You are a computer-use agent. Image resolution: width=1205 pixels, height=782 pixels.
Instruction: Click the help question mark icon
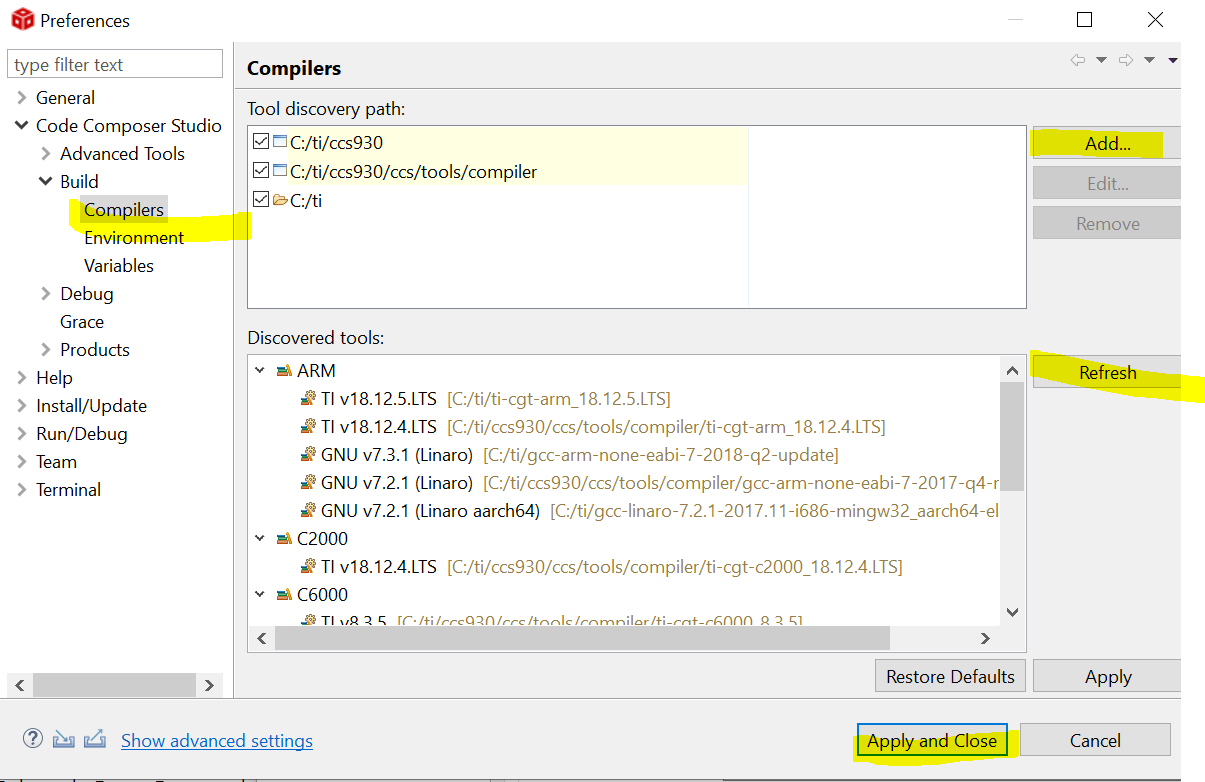pos(32,740)
